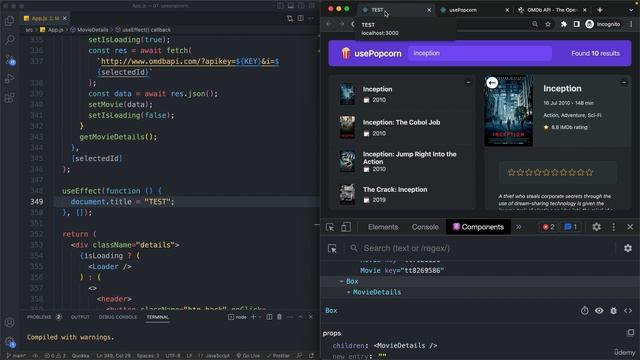
Task: Select 'The Crack: Inception' movie
Action: coord(402,194)
